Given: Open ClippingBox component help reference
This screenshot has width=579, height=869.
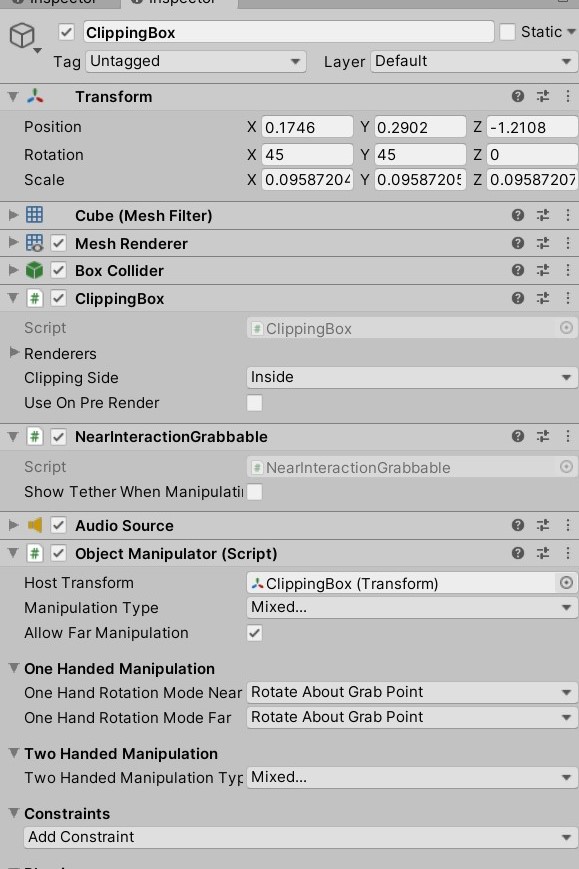Looking at the screenshot, I should pos(517,298).
